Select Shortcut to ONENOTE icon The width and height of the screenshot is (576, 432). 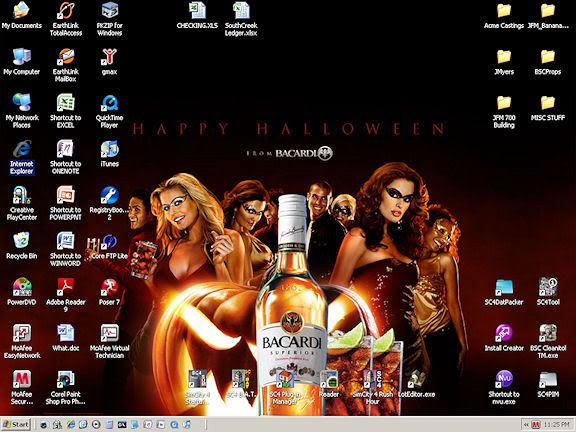[x=66, y=157]
